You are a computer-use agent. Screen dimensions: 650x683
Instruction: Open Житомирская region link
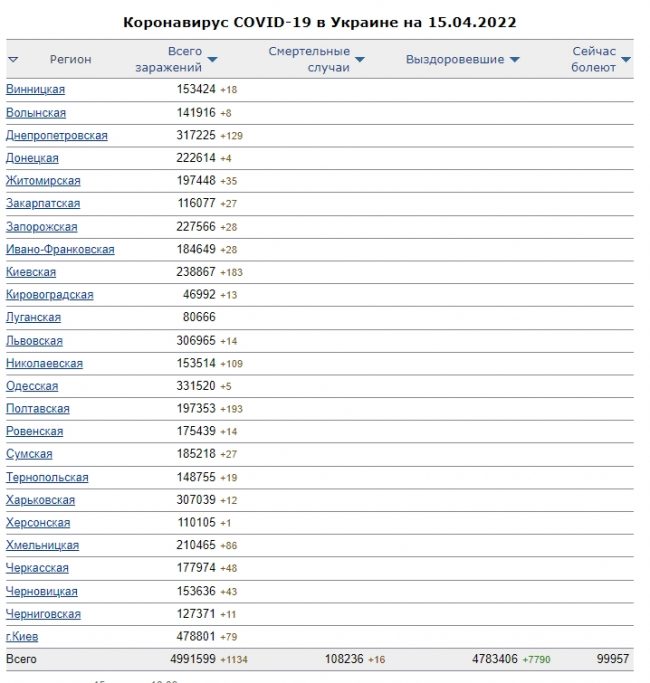tap(43, 181)
